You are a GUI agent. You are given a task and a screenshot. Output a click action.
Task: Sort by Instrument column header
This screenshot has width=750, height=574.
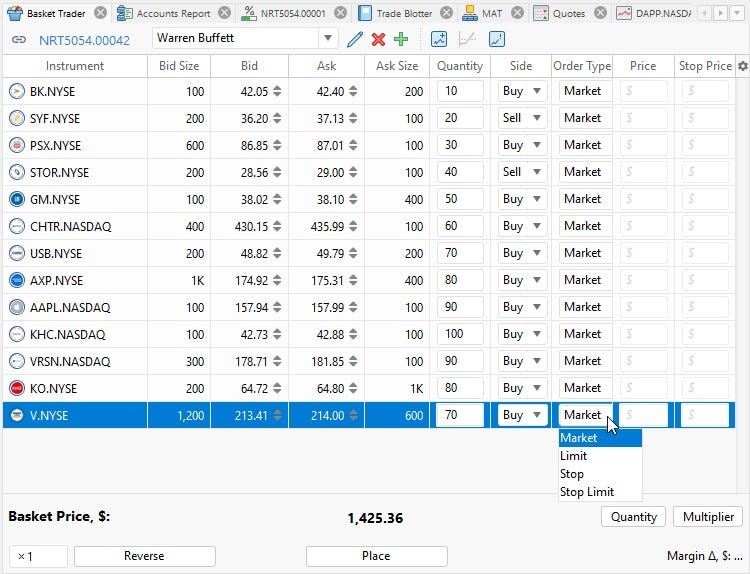(75, 66)
